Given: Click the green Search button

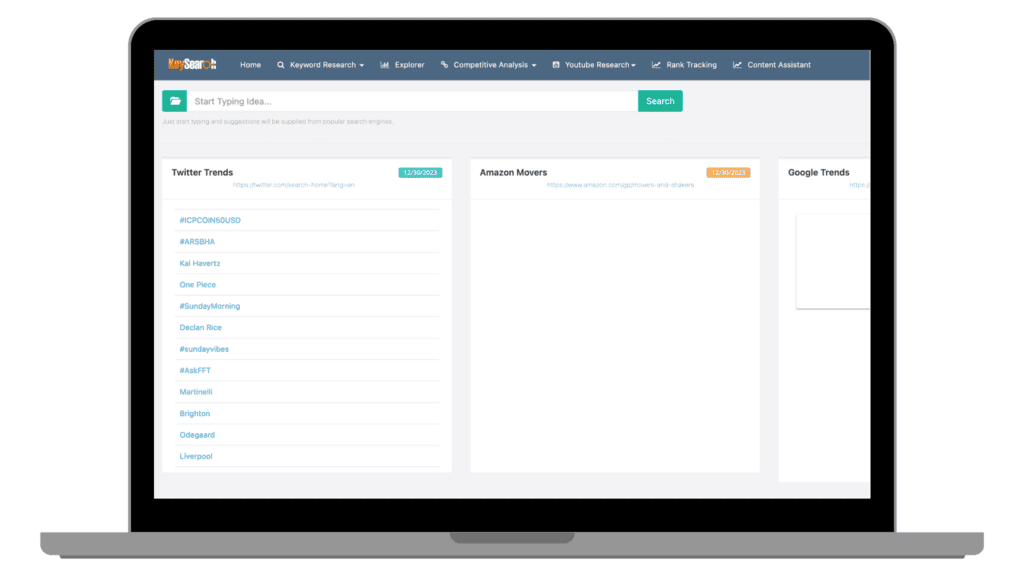Looking at the screenshot, I should (660, 101).
